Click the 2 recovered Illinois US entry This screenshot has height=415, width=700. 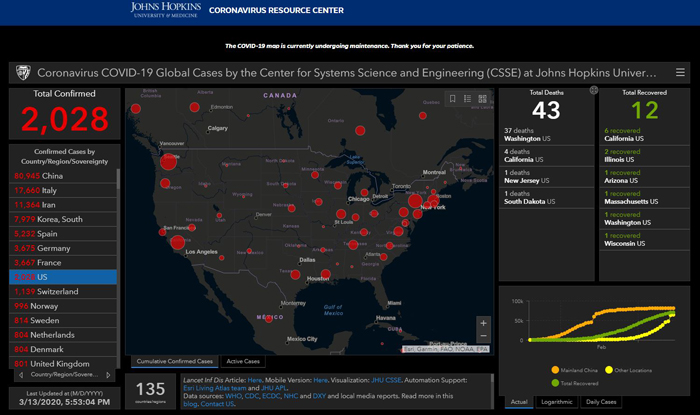pyautogui.click(x=645, y=156)
